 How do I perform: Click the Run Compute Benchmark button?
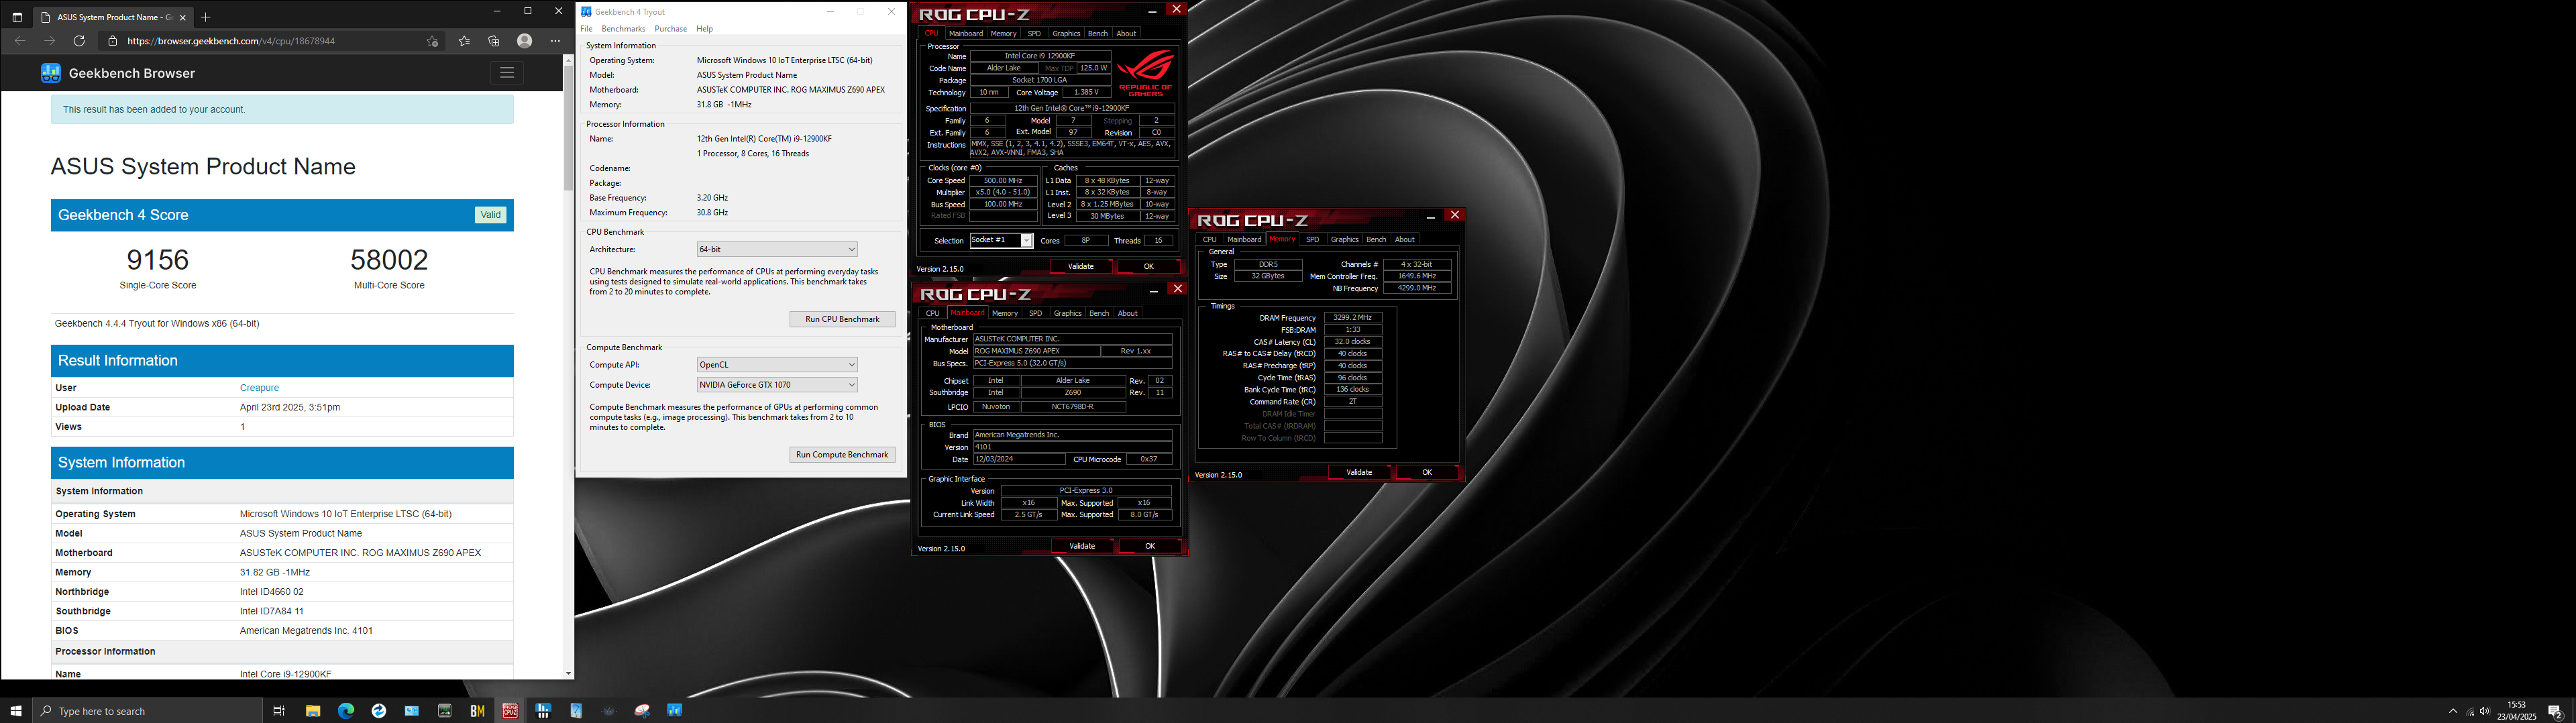pos(842,454)
